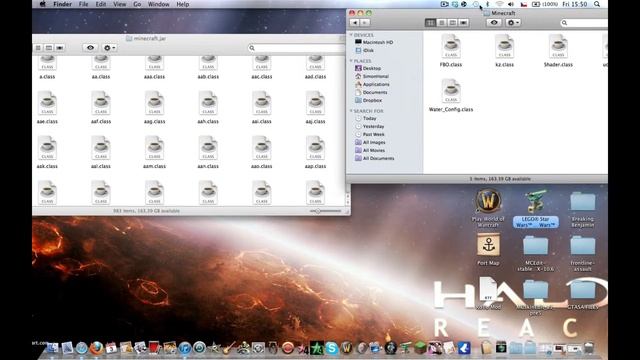Viewport: 640px width, 360px height.
Task: Switch Minecraft window to icon view
Action: point(430,23)
